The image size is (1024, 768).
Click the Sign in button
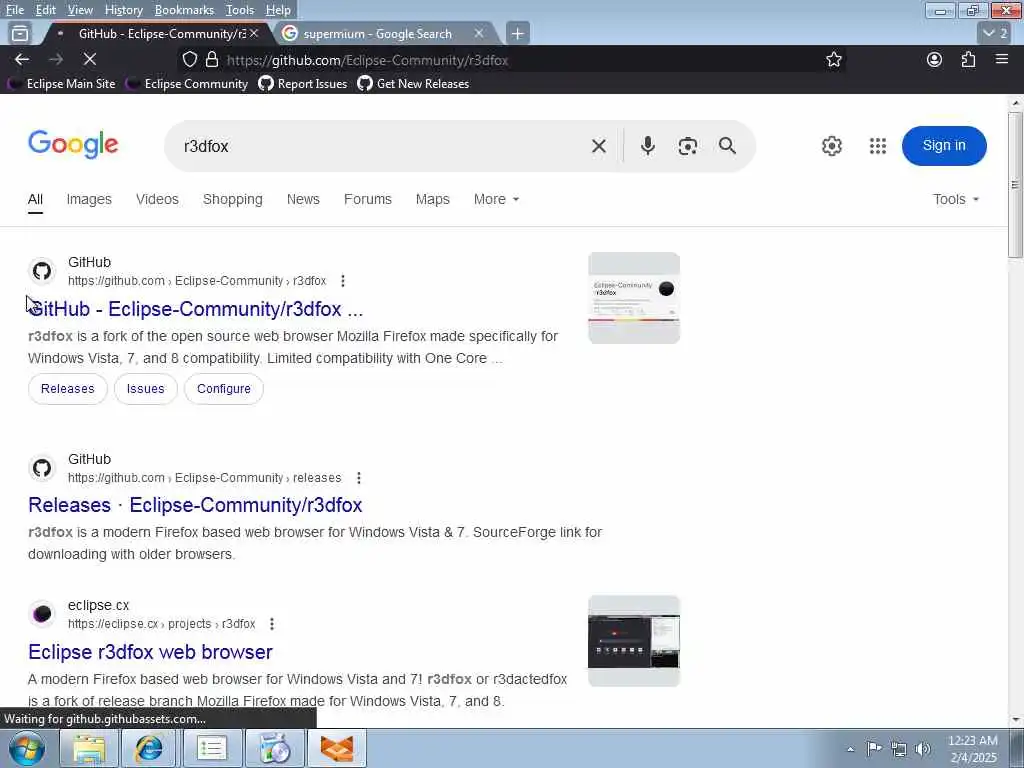(944, 146)
